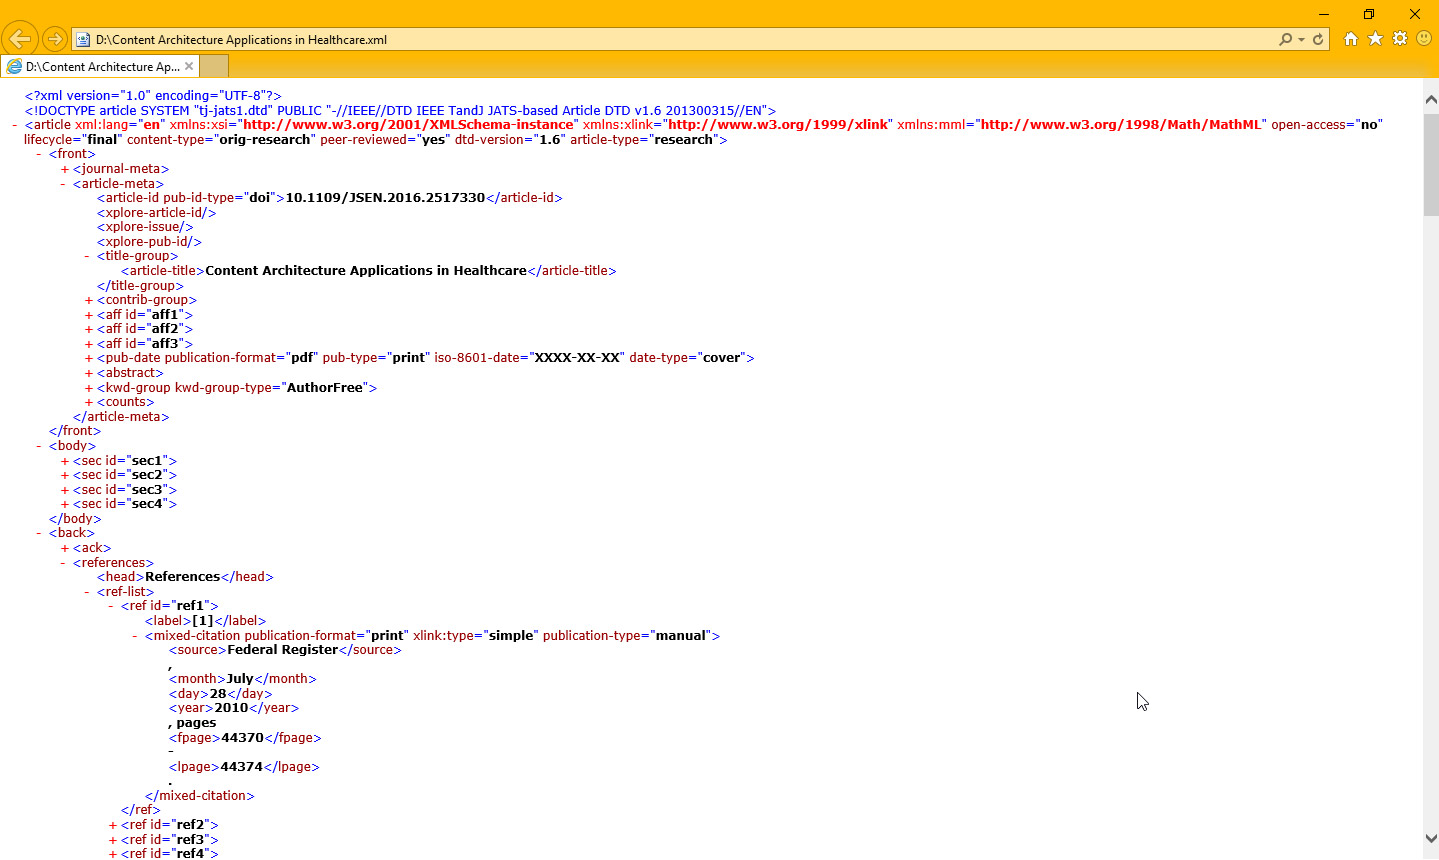1439x860 pixels.
Task: Collapse the root article element
Action: pos(15,125)
